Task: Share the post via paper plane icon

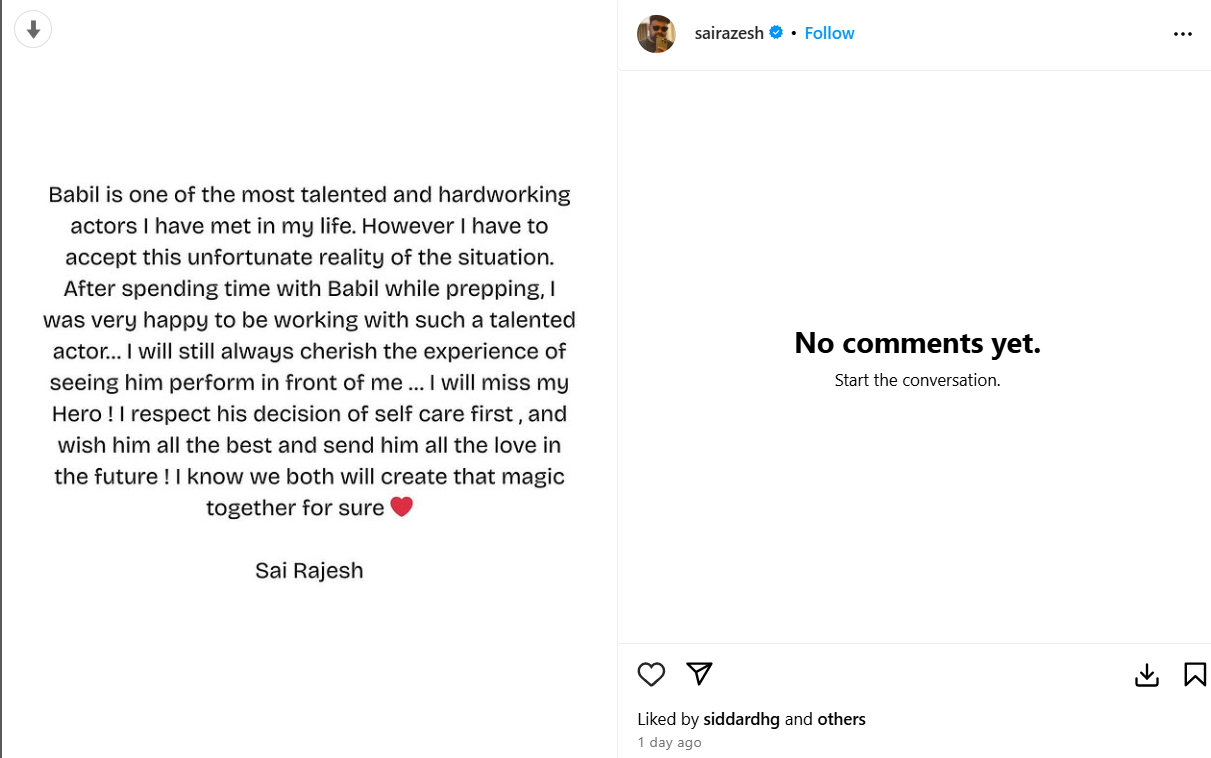Action: 699,674
